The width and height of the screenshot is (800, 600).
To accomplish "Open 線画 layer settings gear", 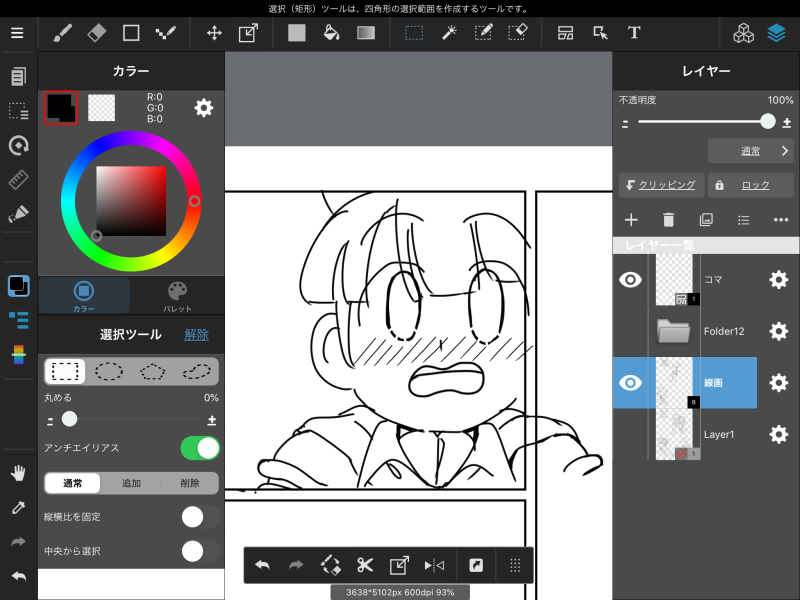I will click(779, 383).
